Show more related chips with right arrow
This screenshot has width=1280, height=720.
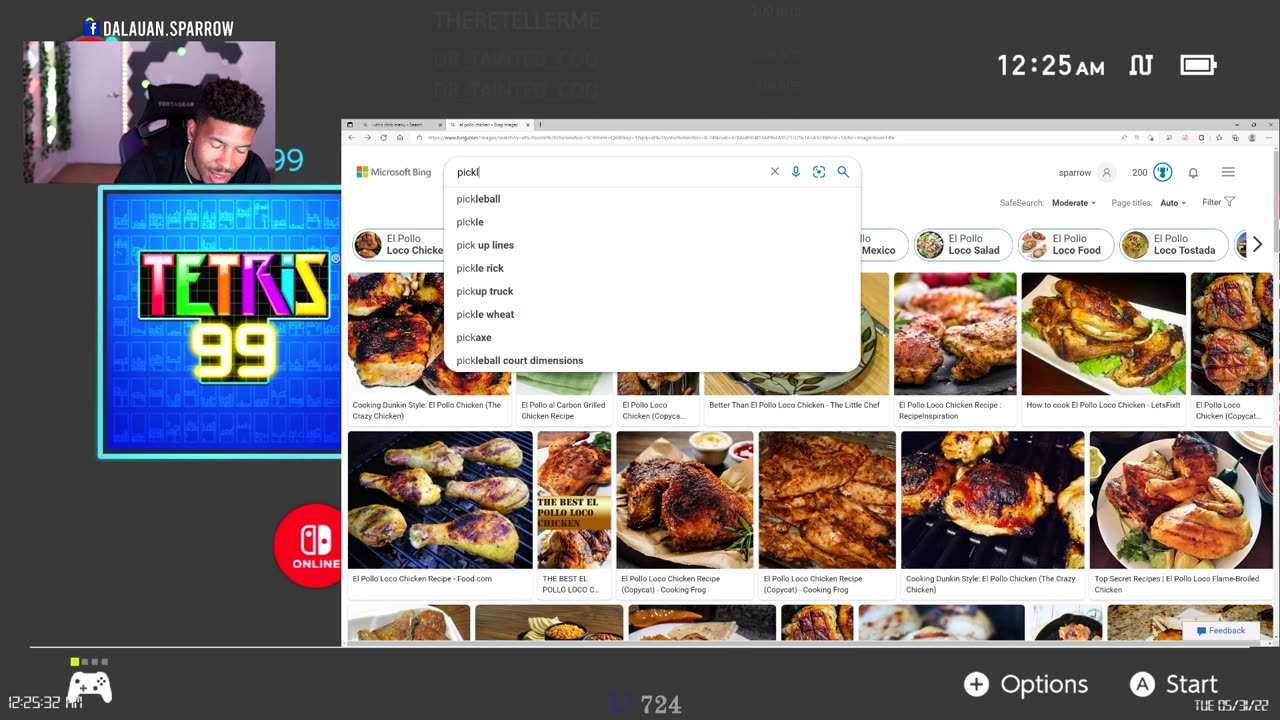[x=1257, y=244]
